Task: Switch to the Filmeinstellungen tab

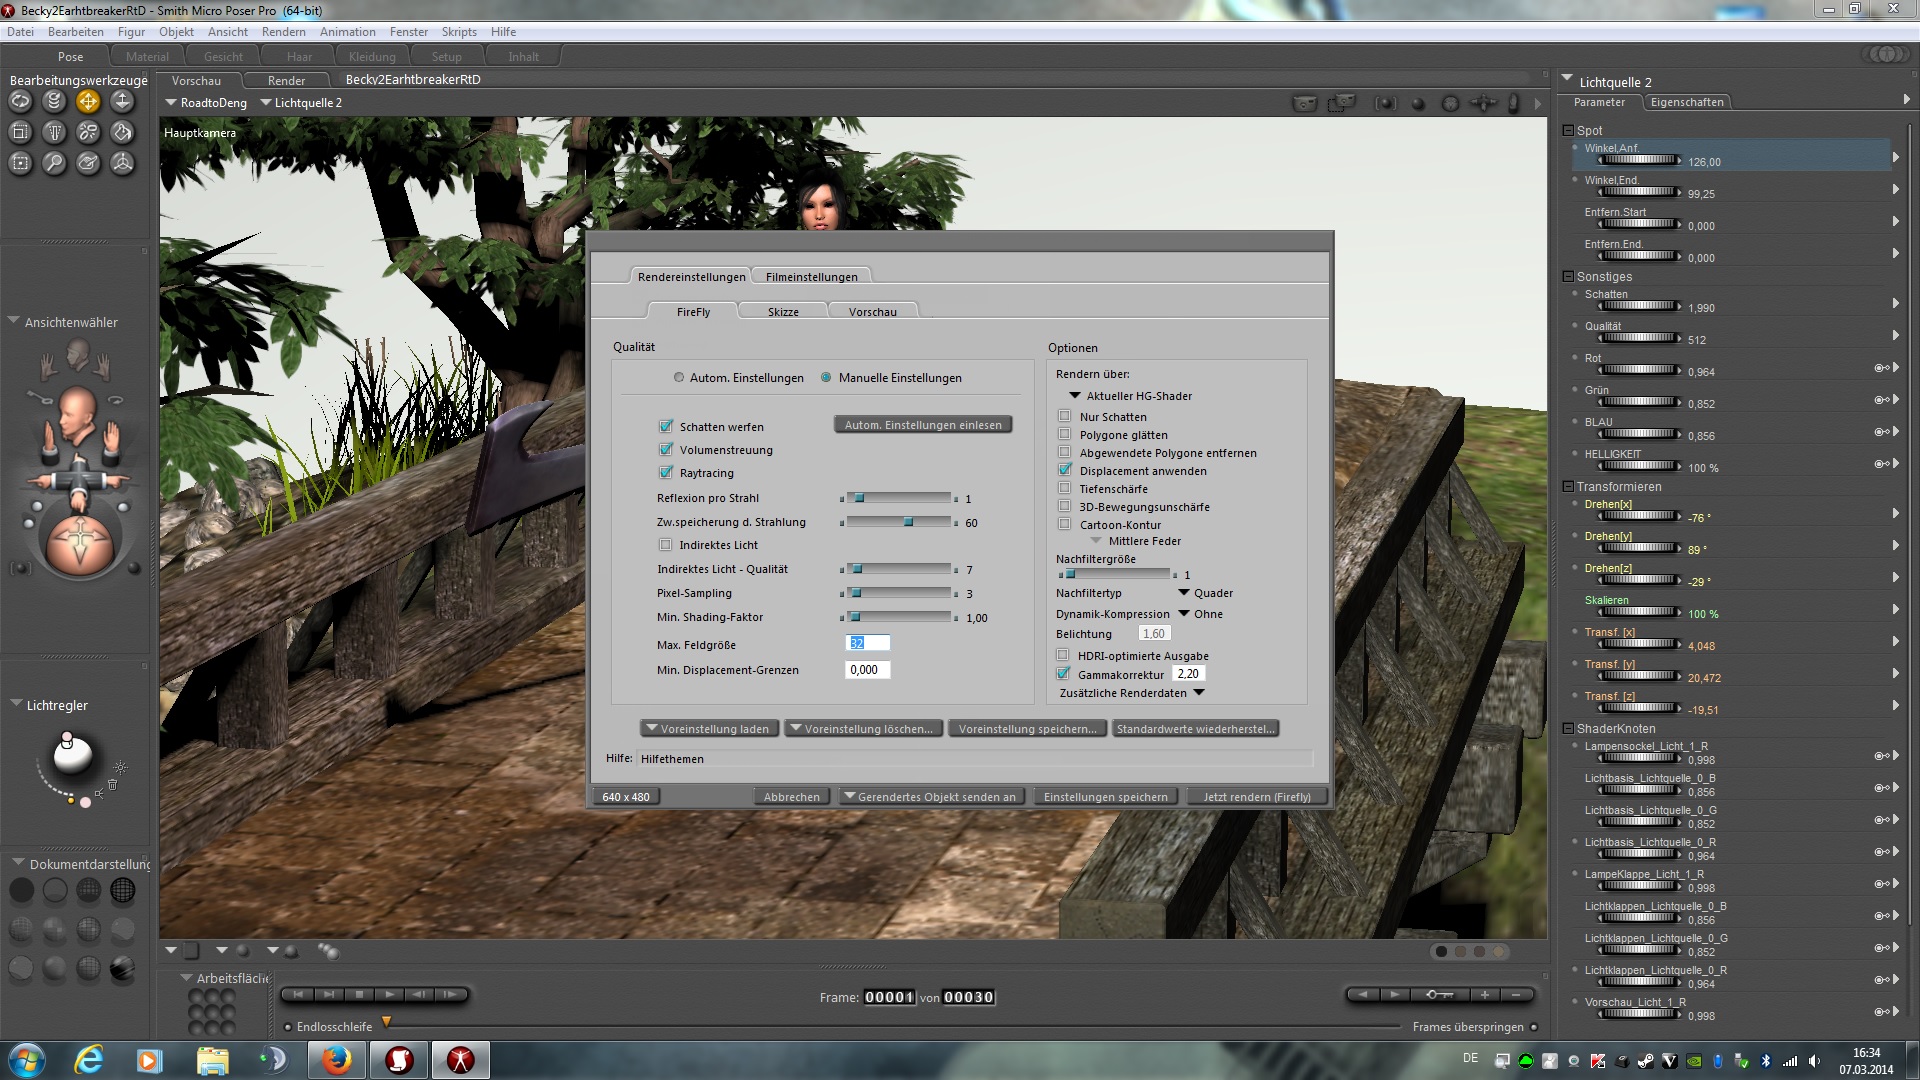Action: (811, 277)
